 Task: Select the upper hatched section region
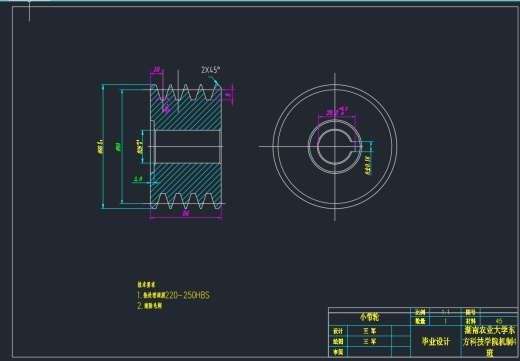tap(186, 112)
